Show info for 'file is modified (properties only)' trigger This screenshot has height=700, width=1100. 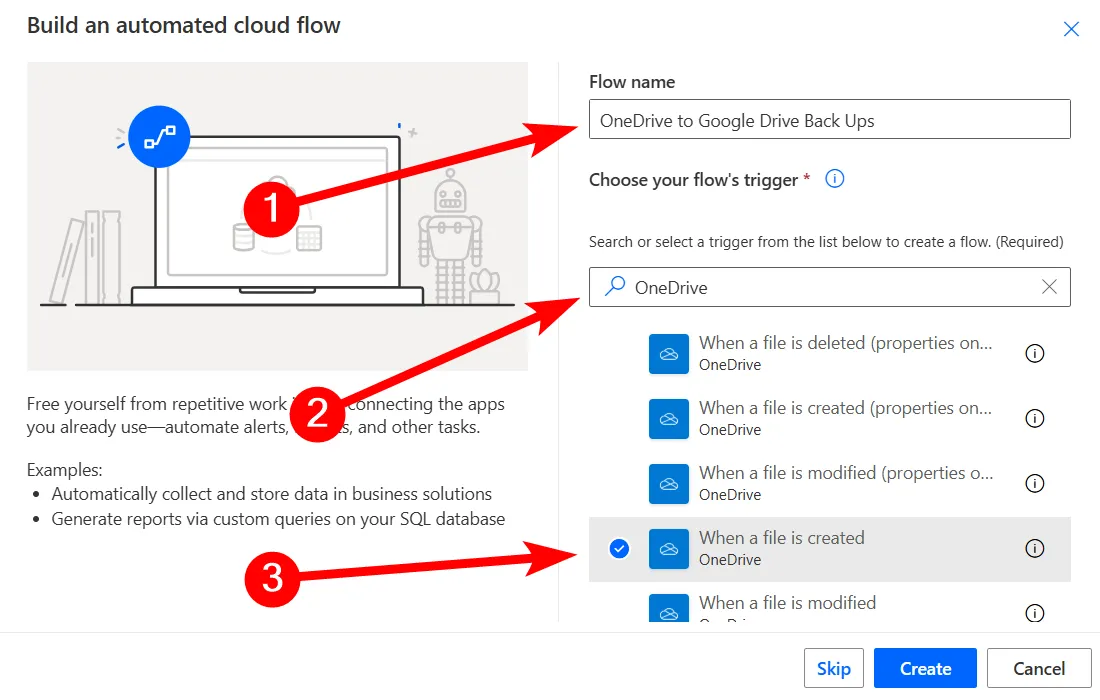1035,483
